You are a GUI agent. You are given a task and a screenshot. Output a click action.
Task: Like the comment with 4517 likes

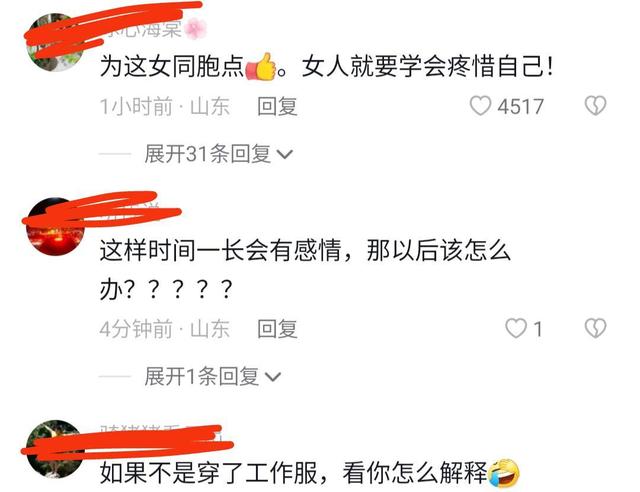[x=480, y=106]
